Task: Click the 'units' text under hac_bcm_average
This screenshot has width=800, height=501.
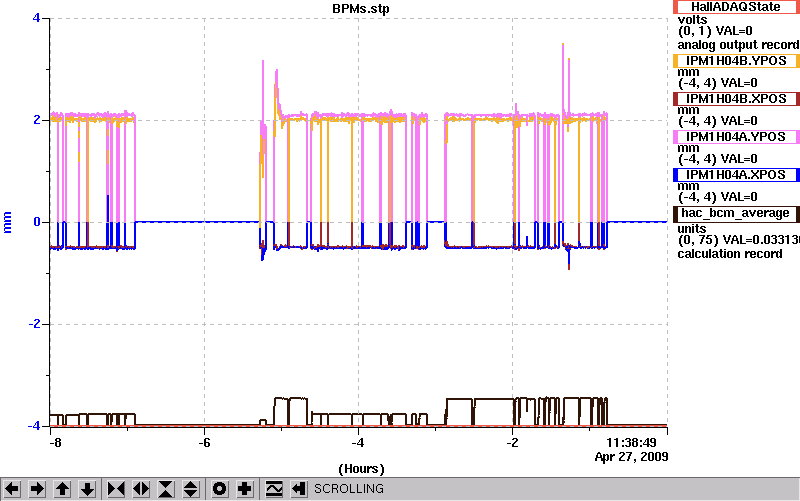Action: (x=692, y=229)
